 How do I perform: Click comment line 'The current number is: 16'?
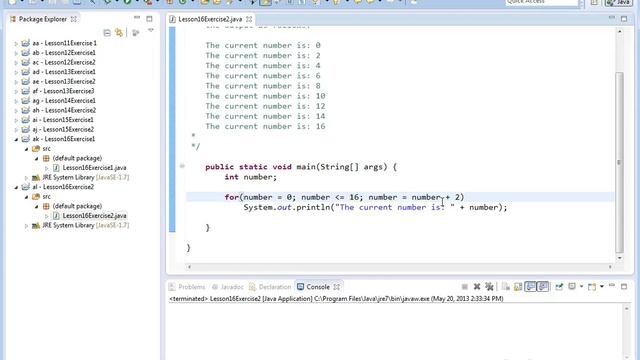pos(265,126)
